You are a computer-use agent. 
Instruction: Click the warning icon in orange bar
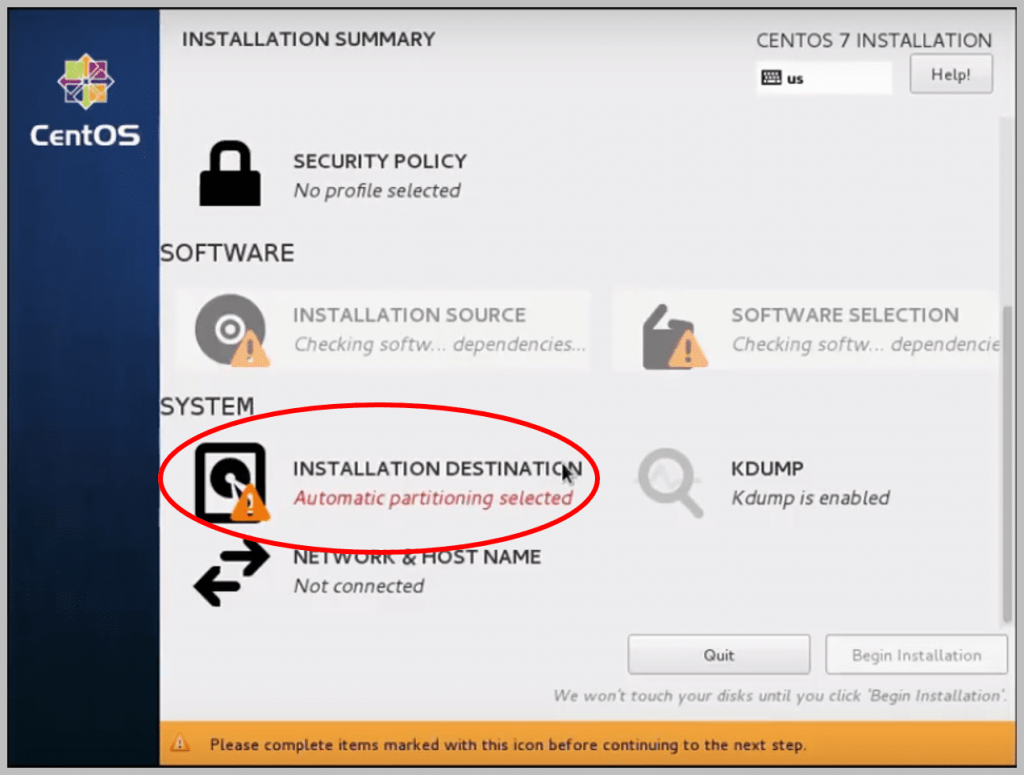pyautogui.click(x=180, y=744)
